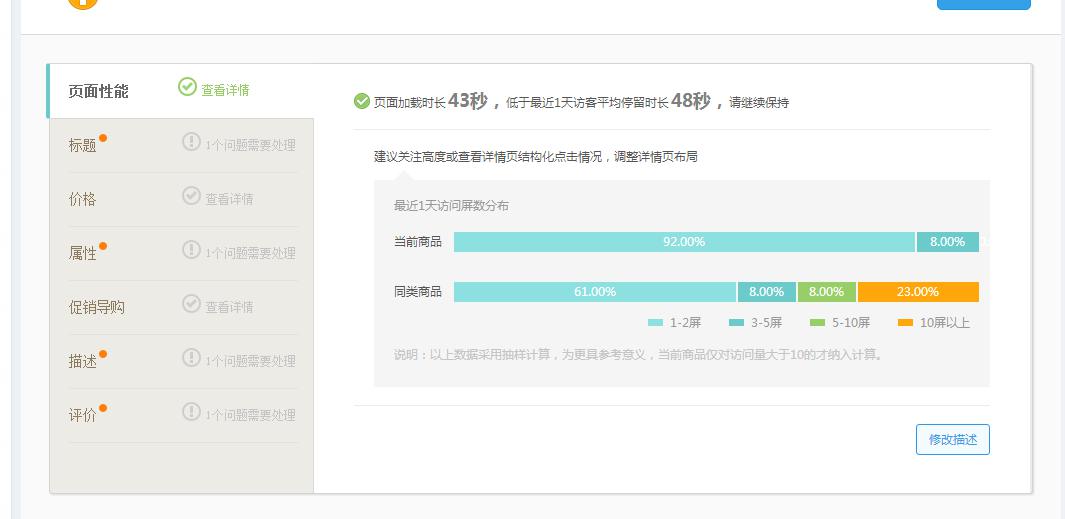Go to the 属性 section
Viewport: 1065px width, 519px height.
point(83,254)
